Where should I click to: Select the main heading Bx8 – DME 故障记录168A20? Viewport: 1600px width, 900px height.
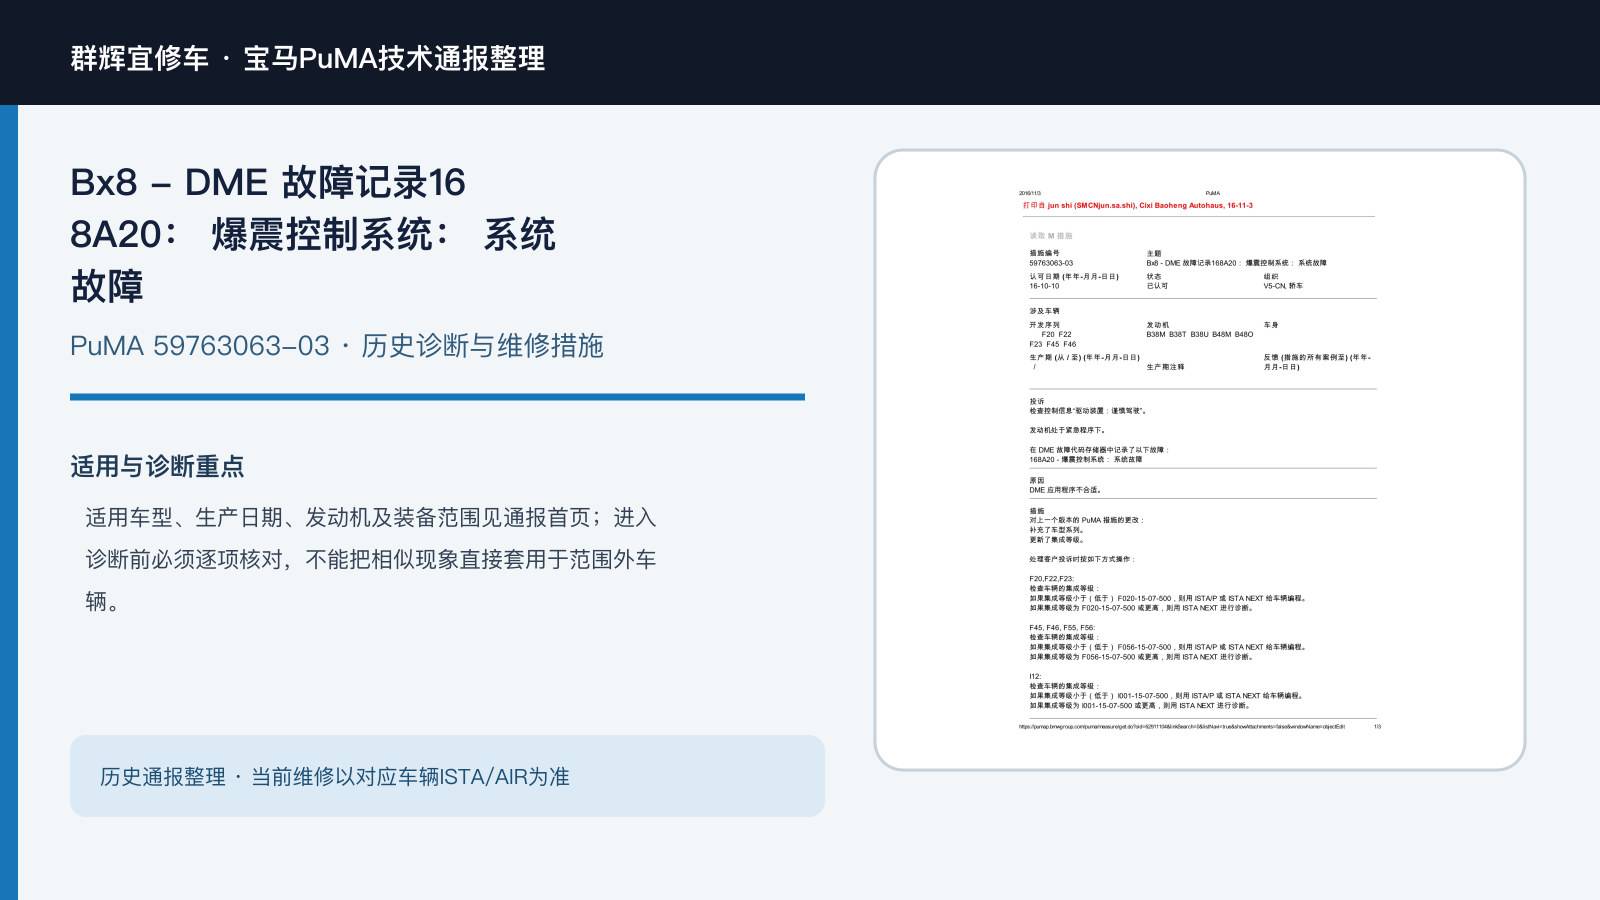[312, 234]
